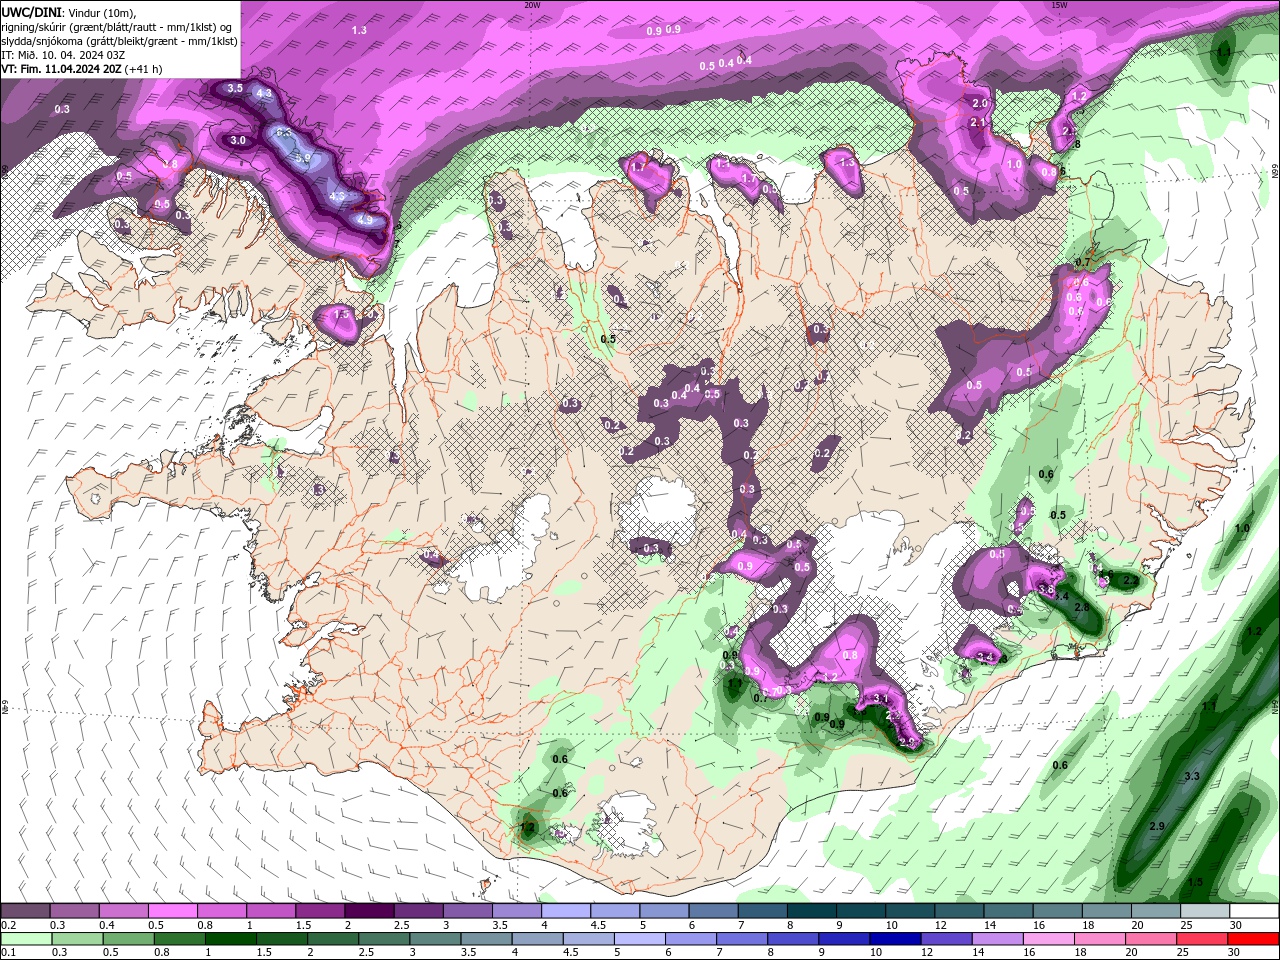Pick the bright red 30 legend swatch

point(1254,939)
